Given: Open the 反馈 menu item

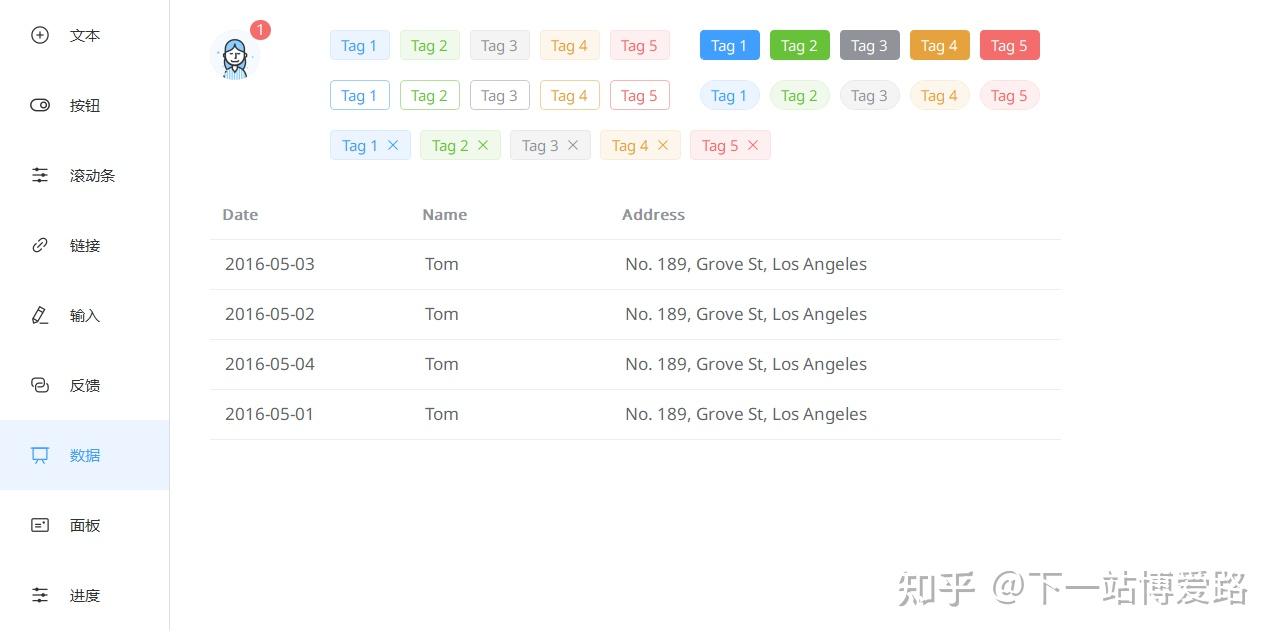Looking at the screenshot, I should [x=85, y=385].
